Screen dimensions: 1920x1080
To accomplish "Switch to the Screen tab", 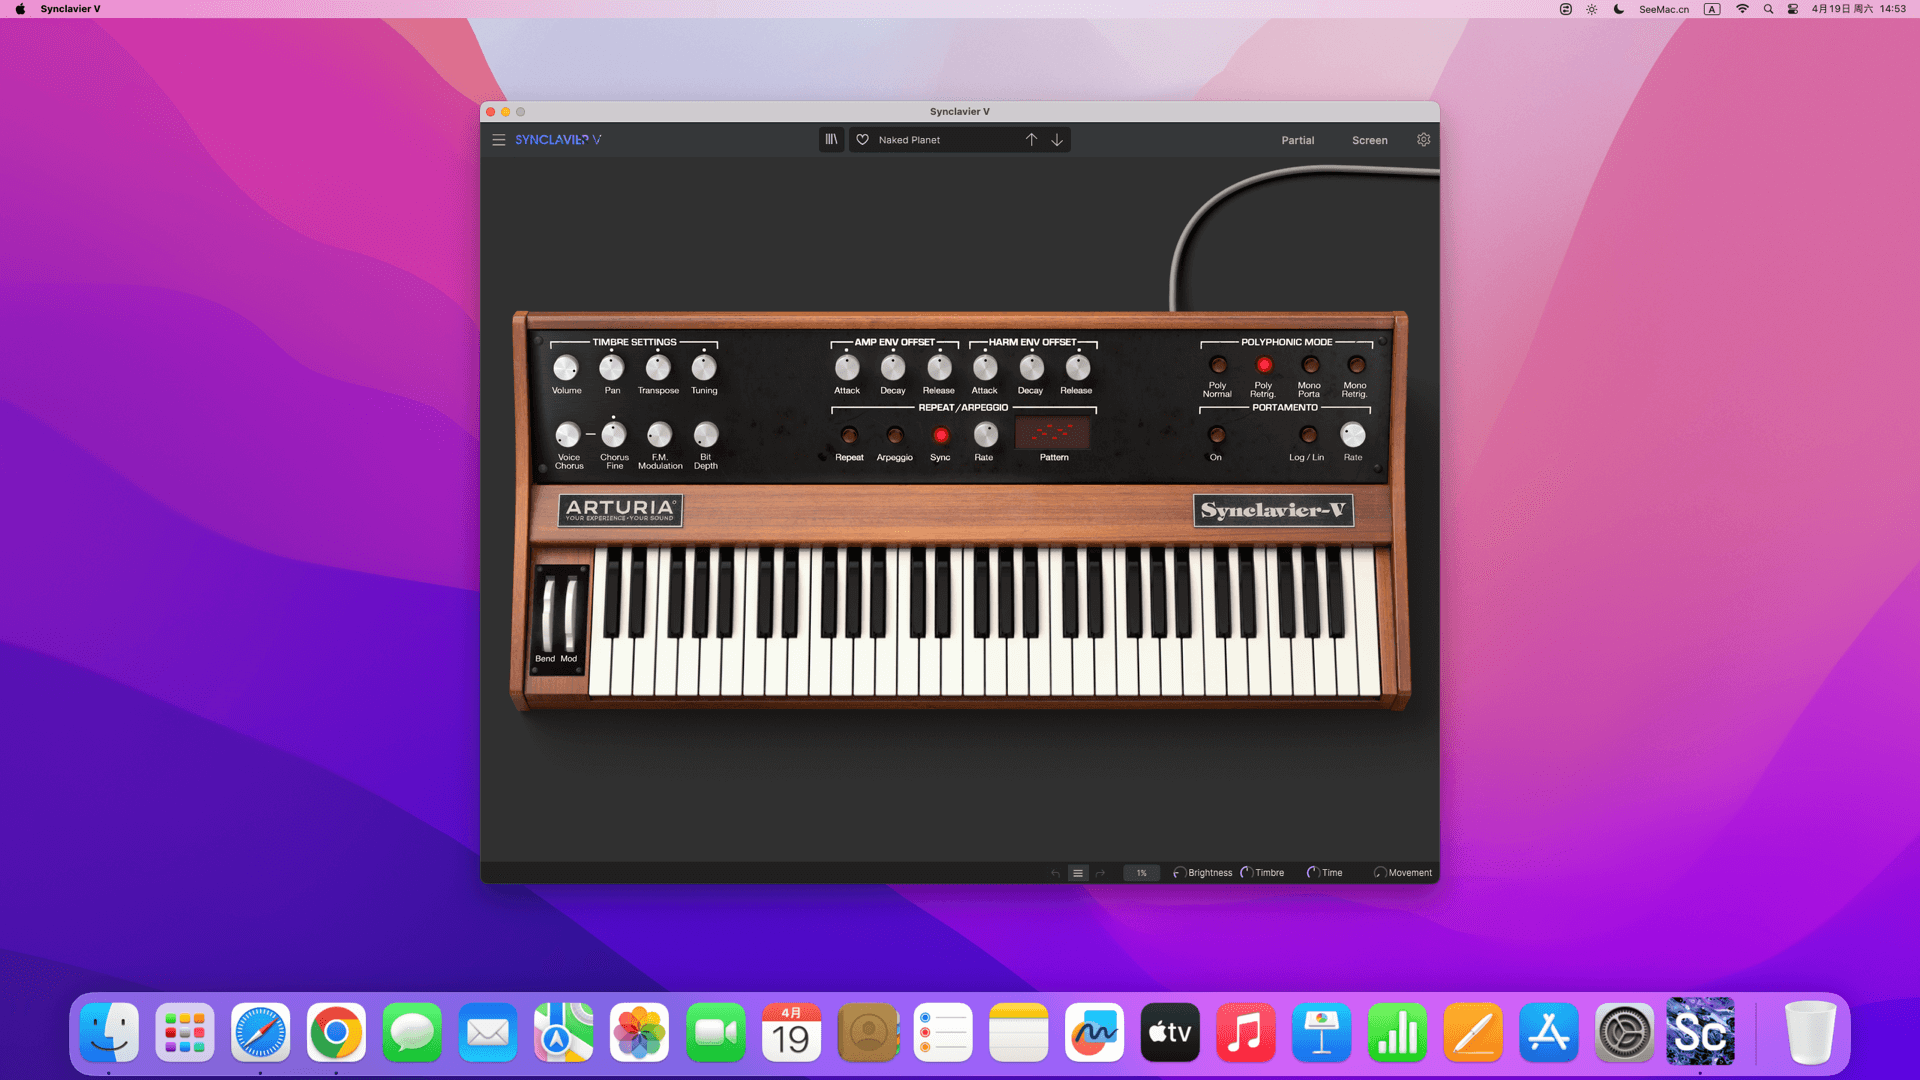I will click(x=1369, y=140).
